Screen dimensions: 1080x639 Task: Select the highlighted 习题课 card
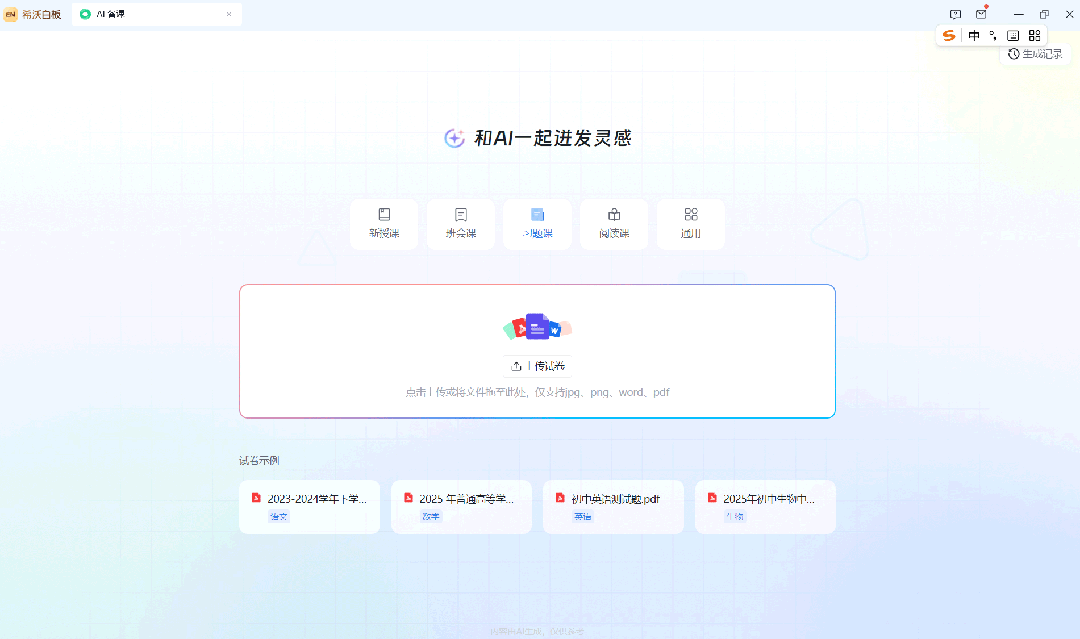(x=537, y=224)
